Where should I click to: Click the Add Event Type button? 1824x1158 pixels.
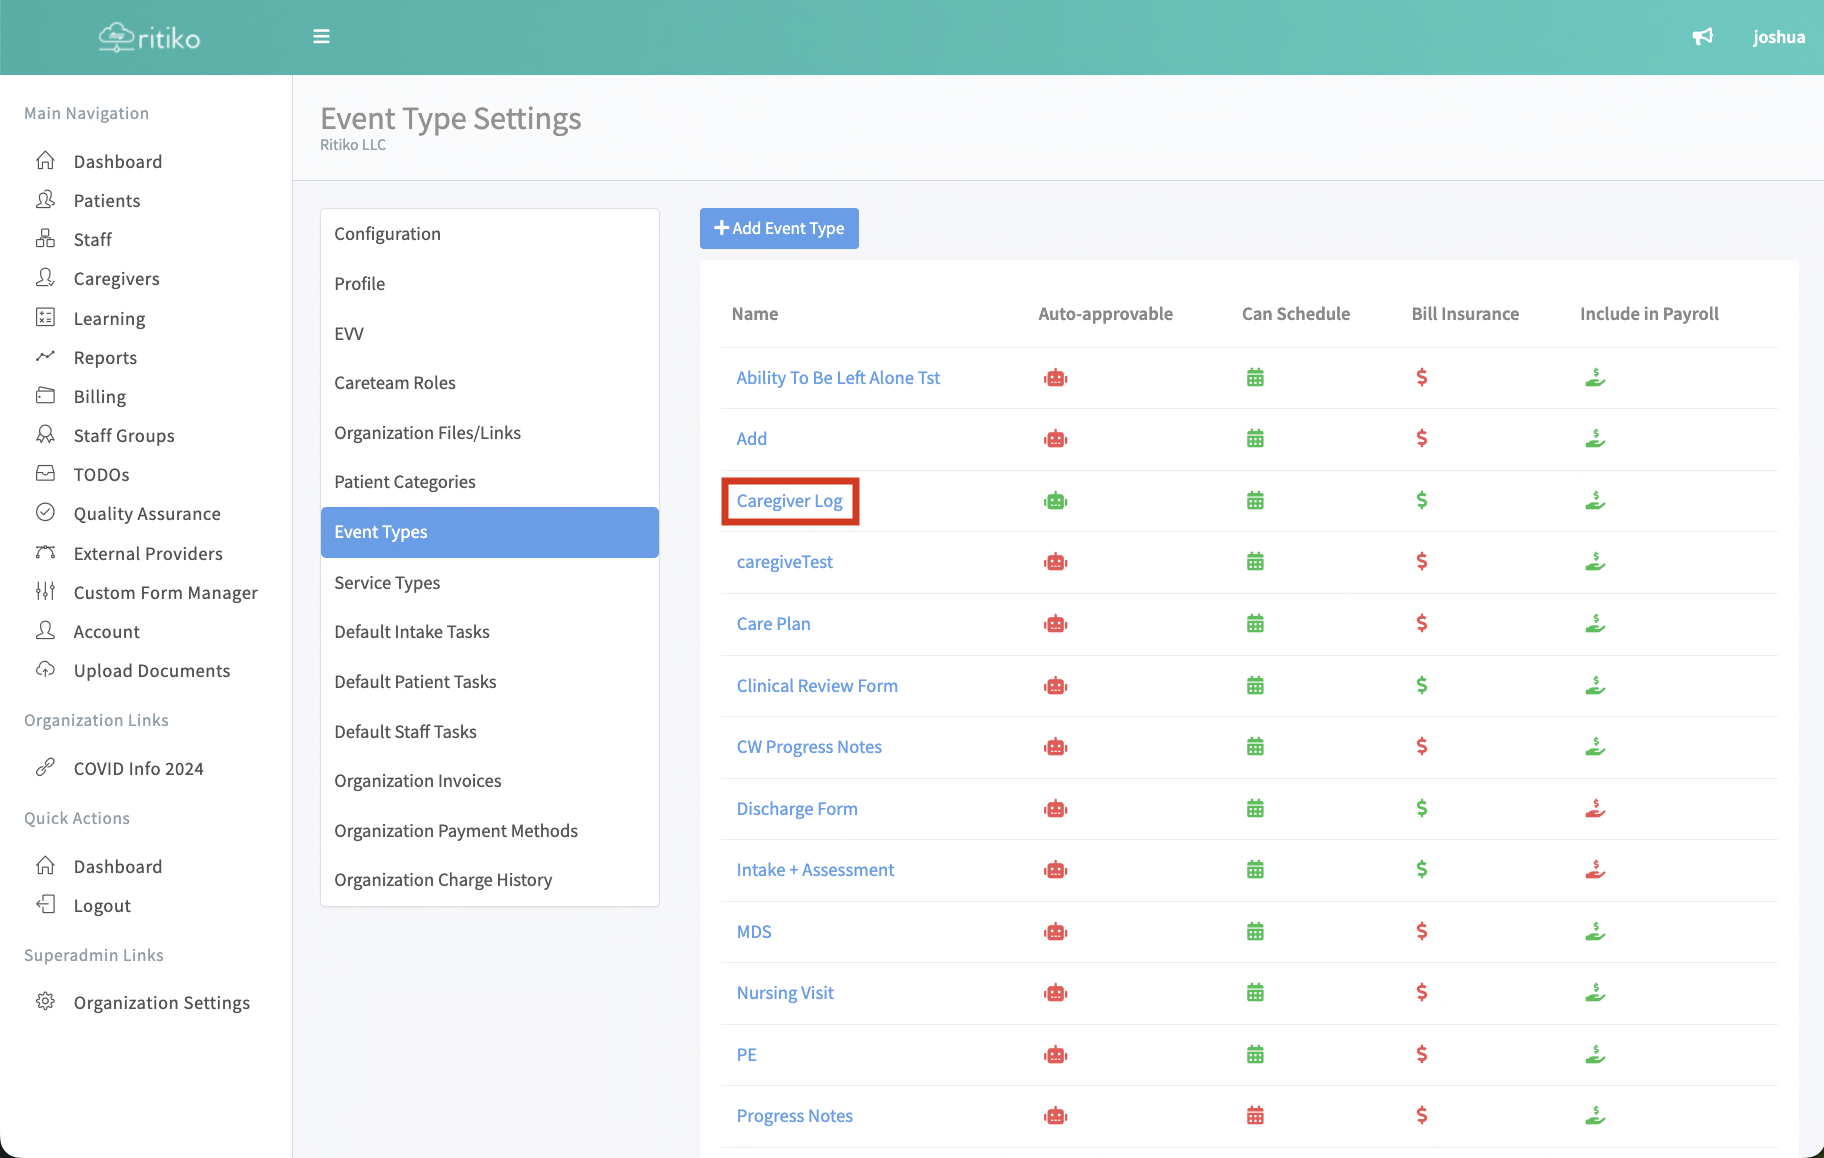tap(779, 229)
